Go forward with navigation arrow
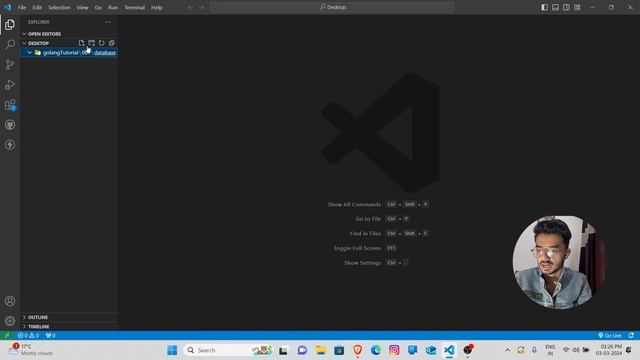 [x=202, y=7]
